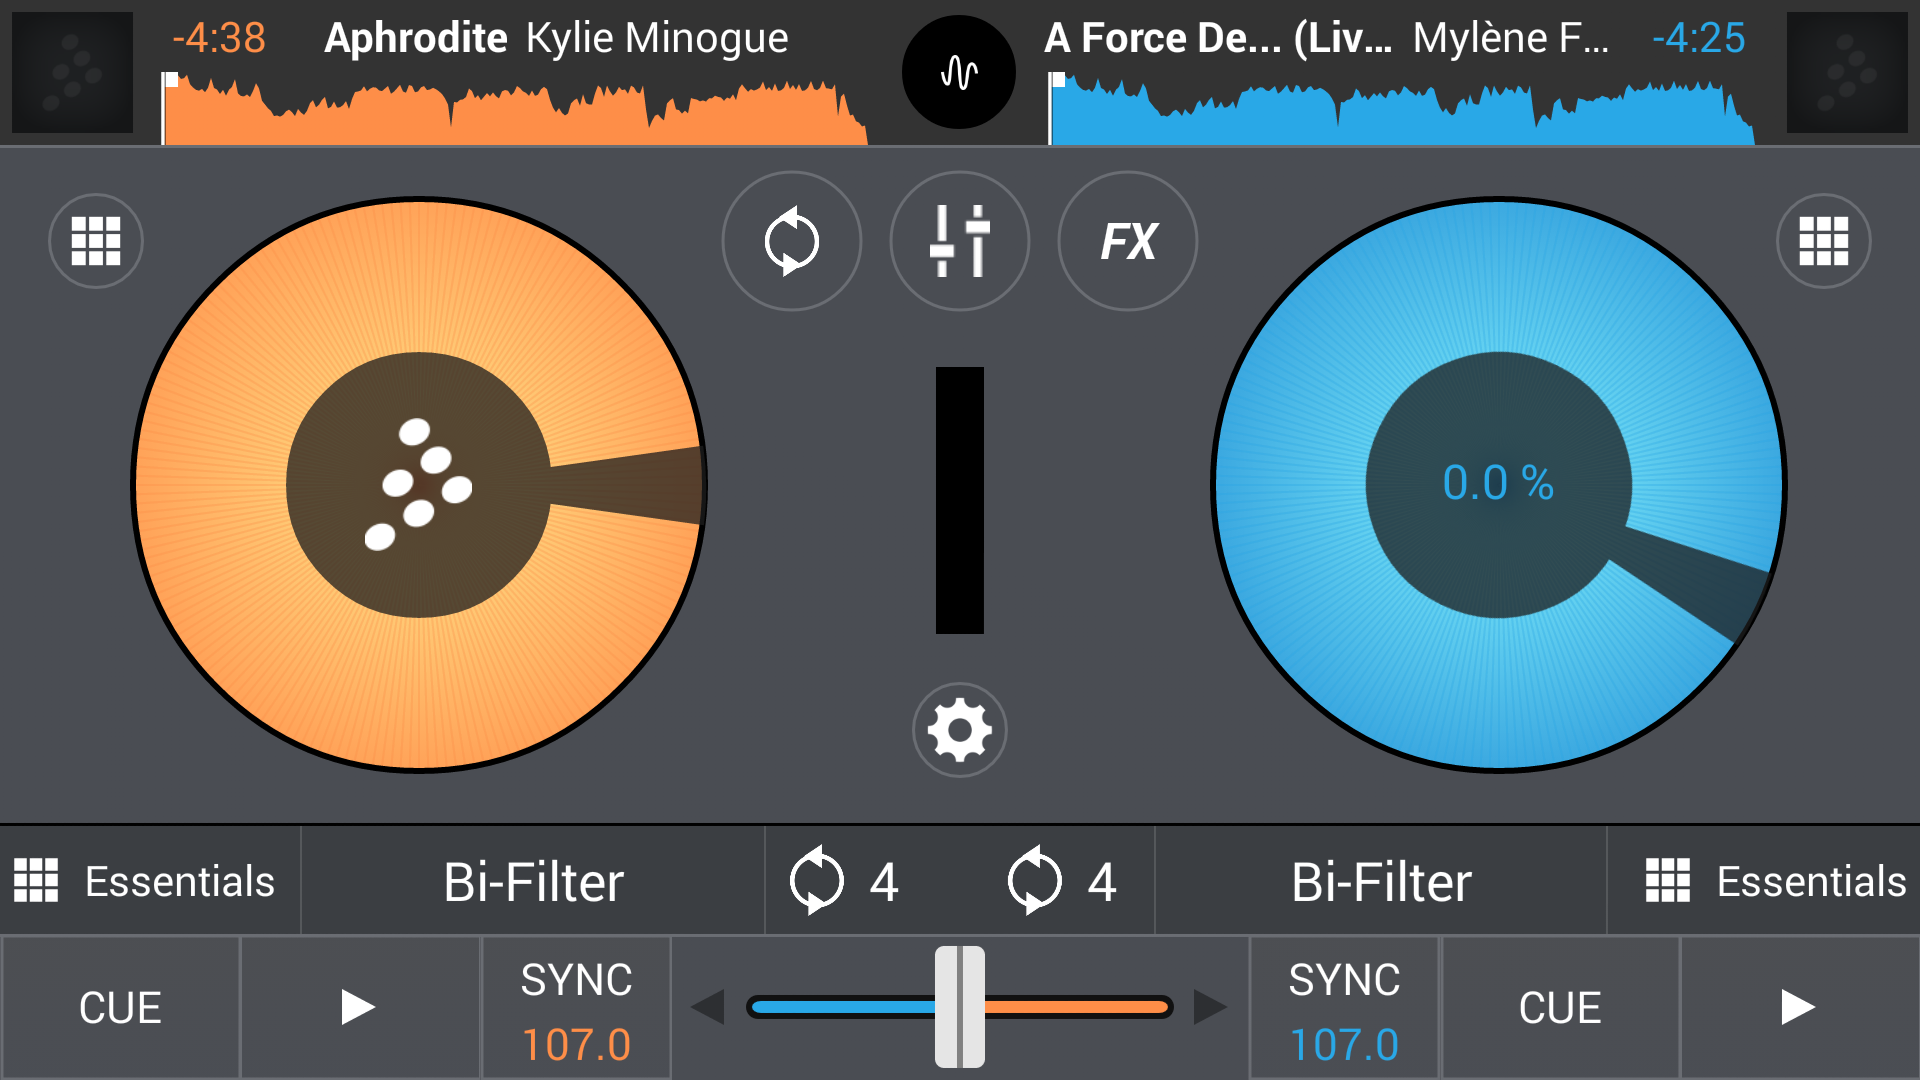Screen dimensions: 1920x1080
Task: Tap the center waveform automix button
Action: [959, 72]
